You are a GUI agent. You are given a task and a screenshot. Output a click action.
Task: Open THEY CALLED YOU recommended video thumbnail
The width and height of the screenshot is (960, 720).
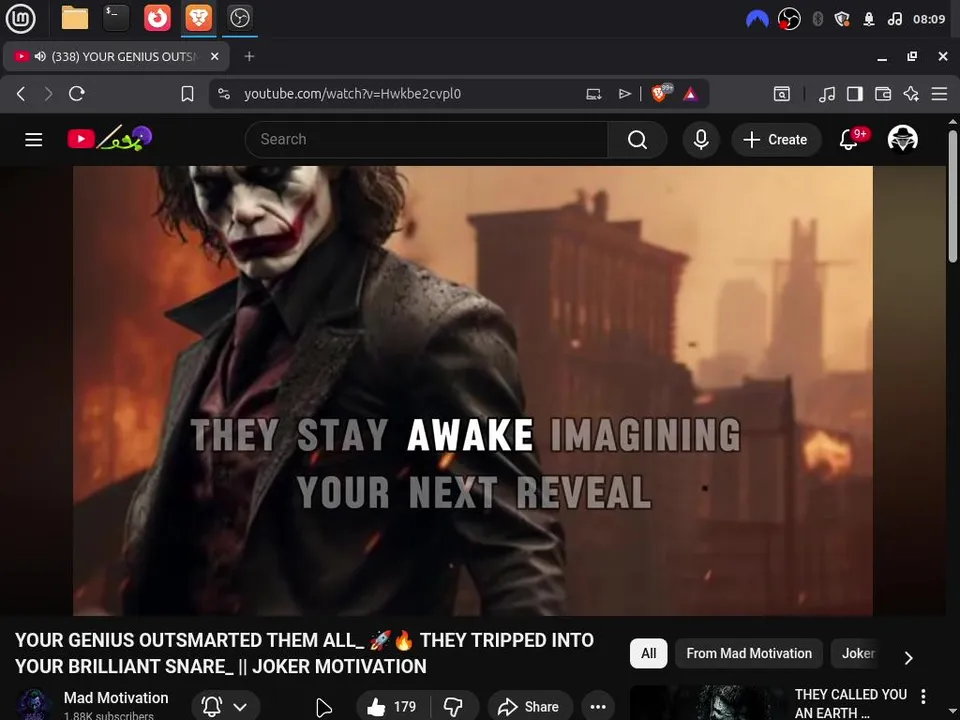click(x=707, y=703)
